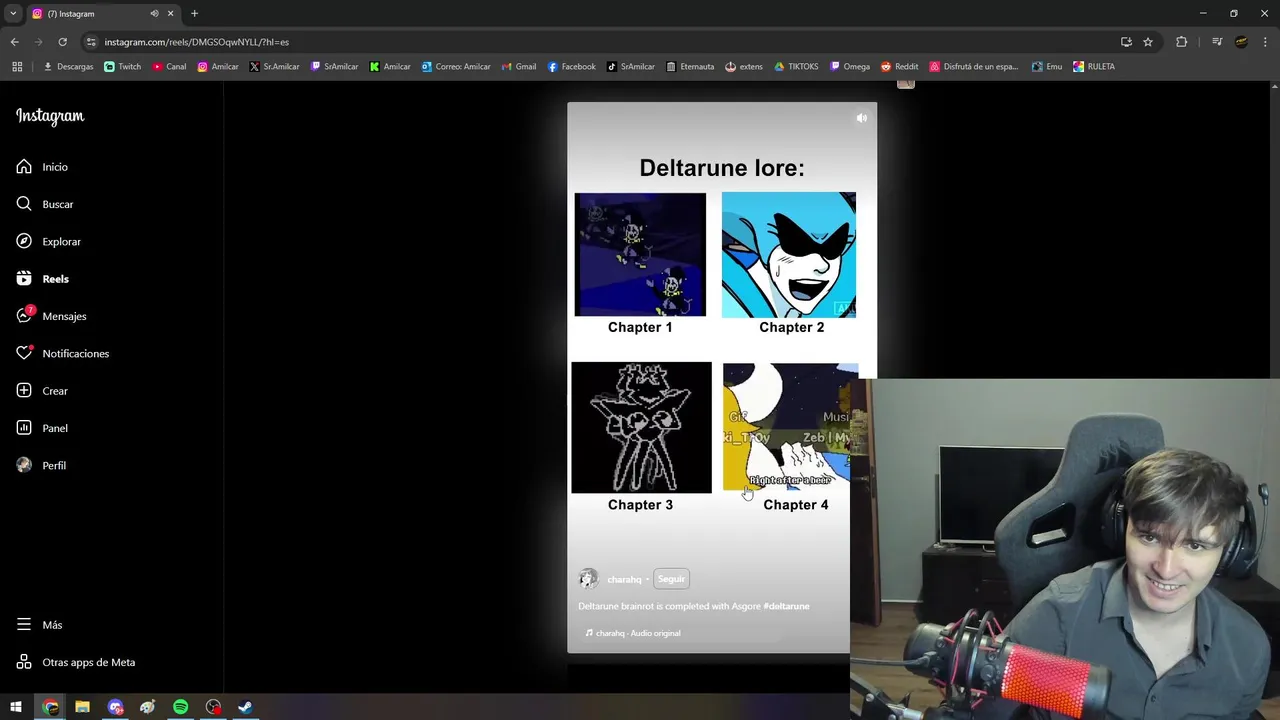This screenshot has width=1280, height=720.
Task: Open the Perfil avatar icon
Action: (x=24, y=465)
